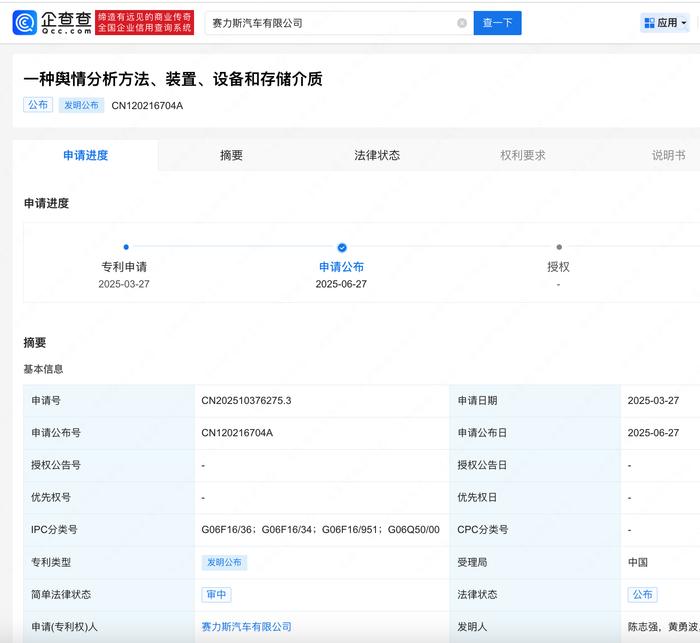
Task: Open the 说明书 tab
Action: [668, 155]
